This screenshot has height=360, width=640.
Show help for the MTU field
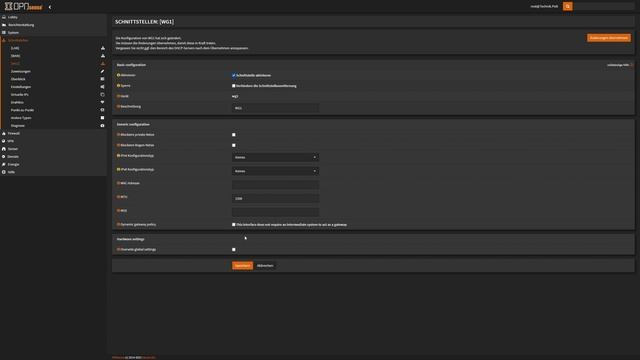coord(118,197)
